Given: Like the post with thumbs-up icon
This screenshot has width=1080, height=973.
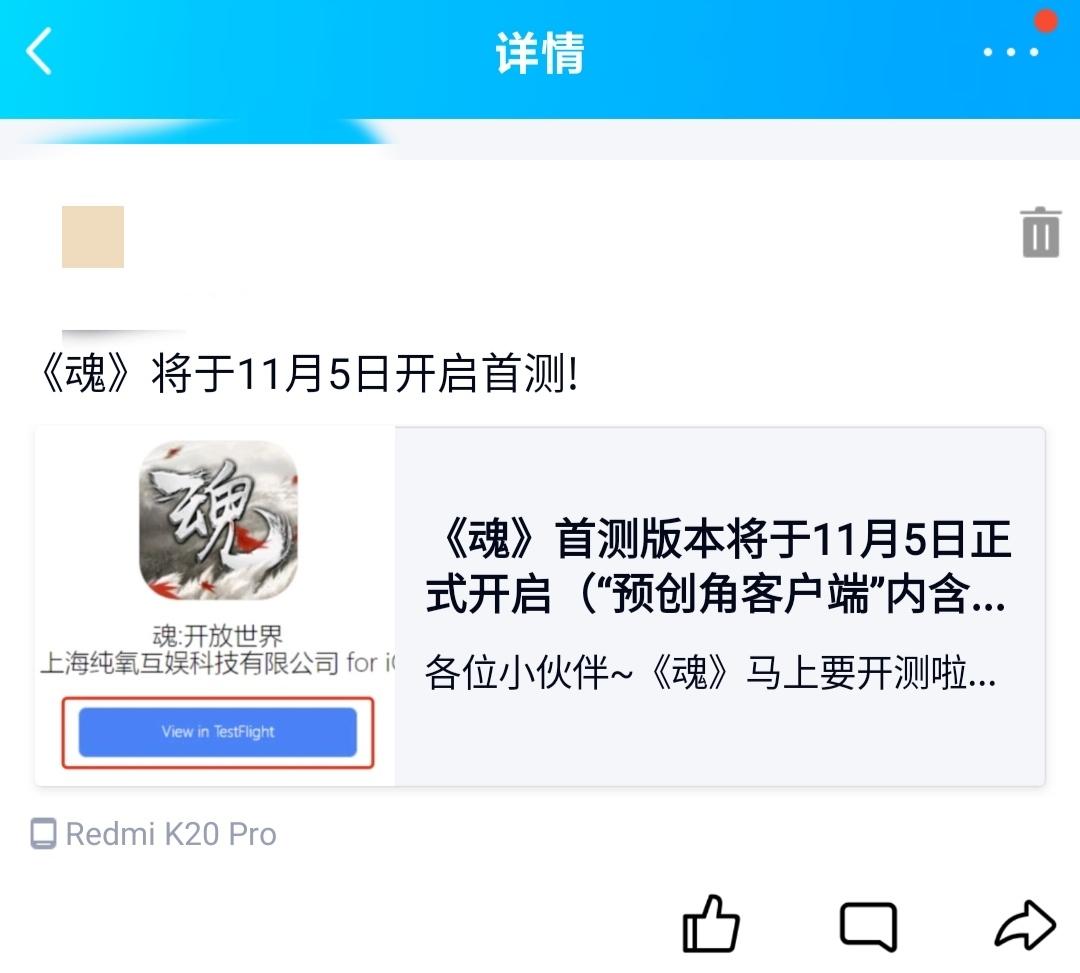Looking at the screenshot, I should 711,924.
